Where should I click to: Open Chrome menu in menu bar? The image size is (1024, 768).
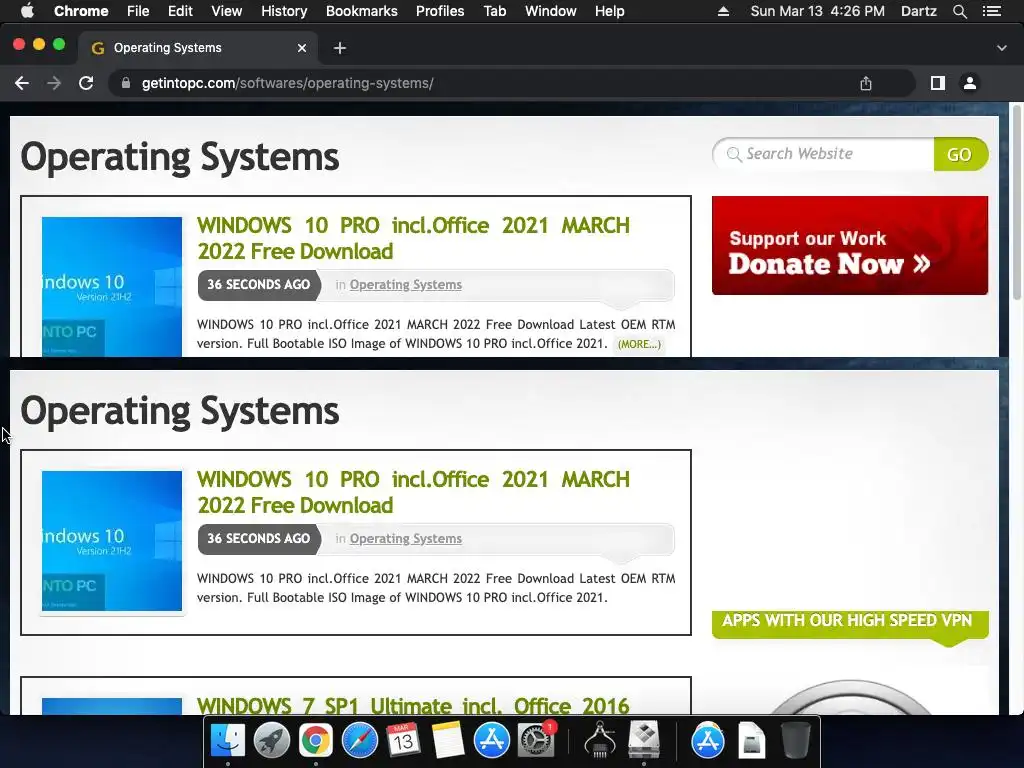click(81, 11)
